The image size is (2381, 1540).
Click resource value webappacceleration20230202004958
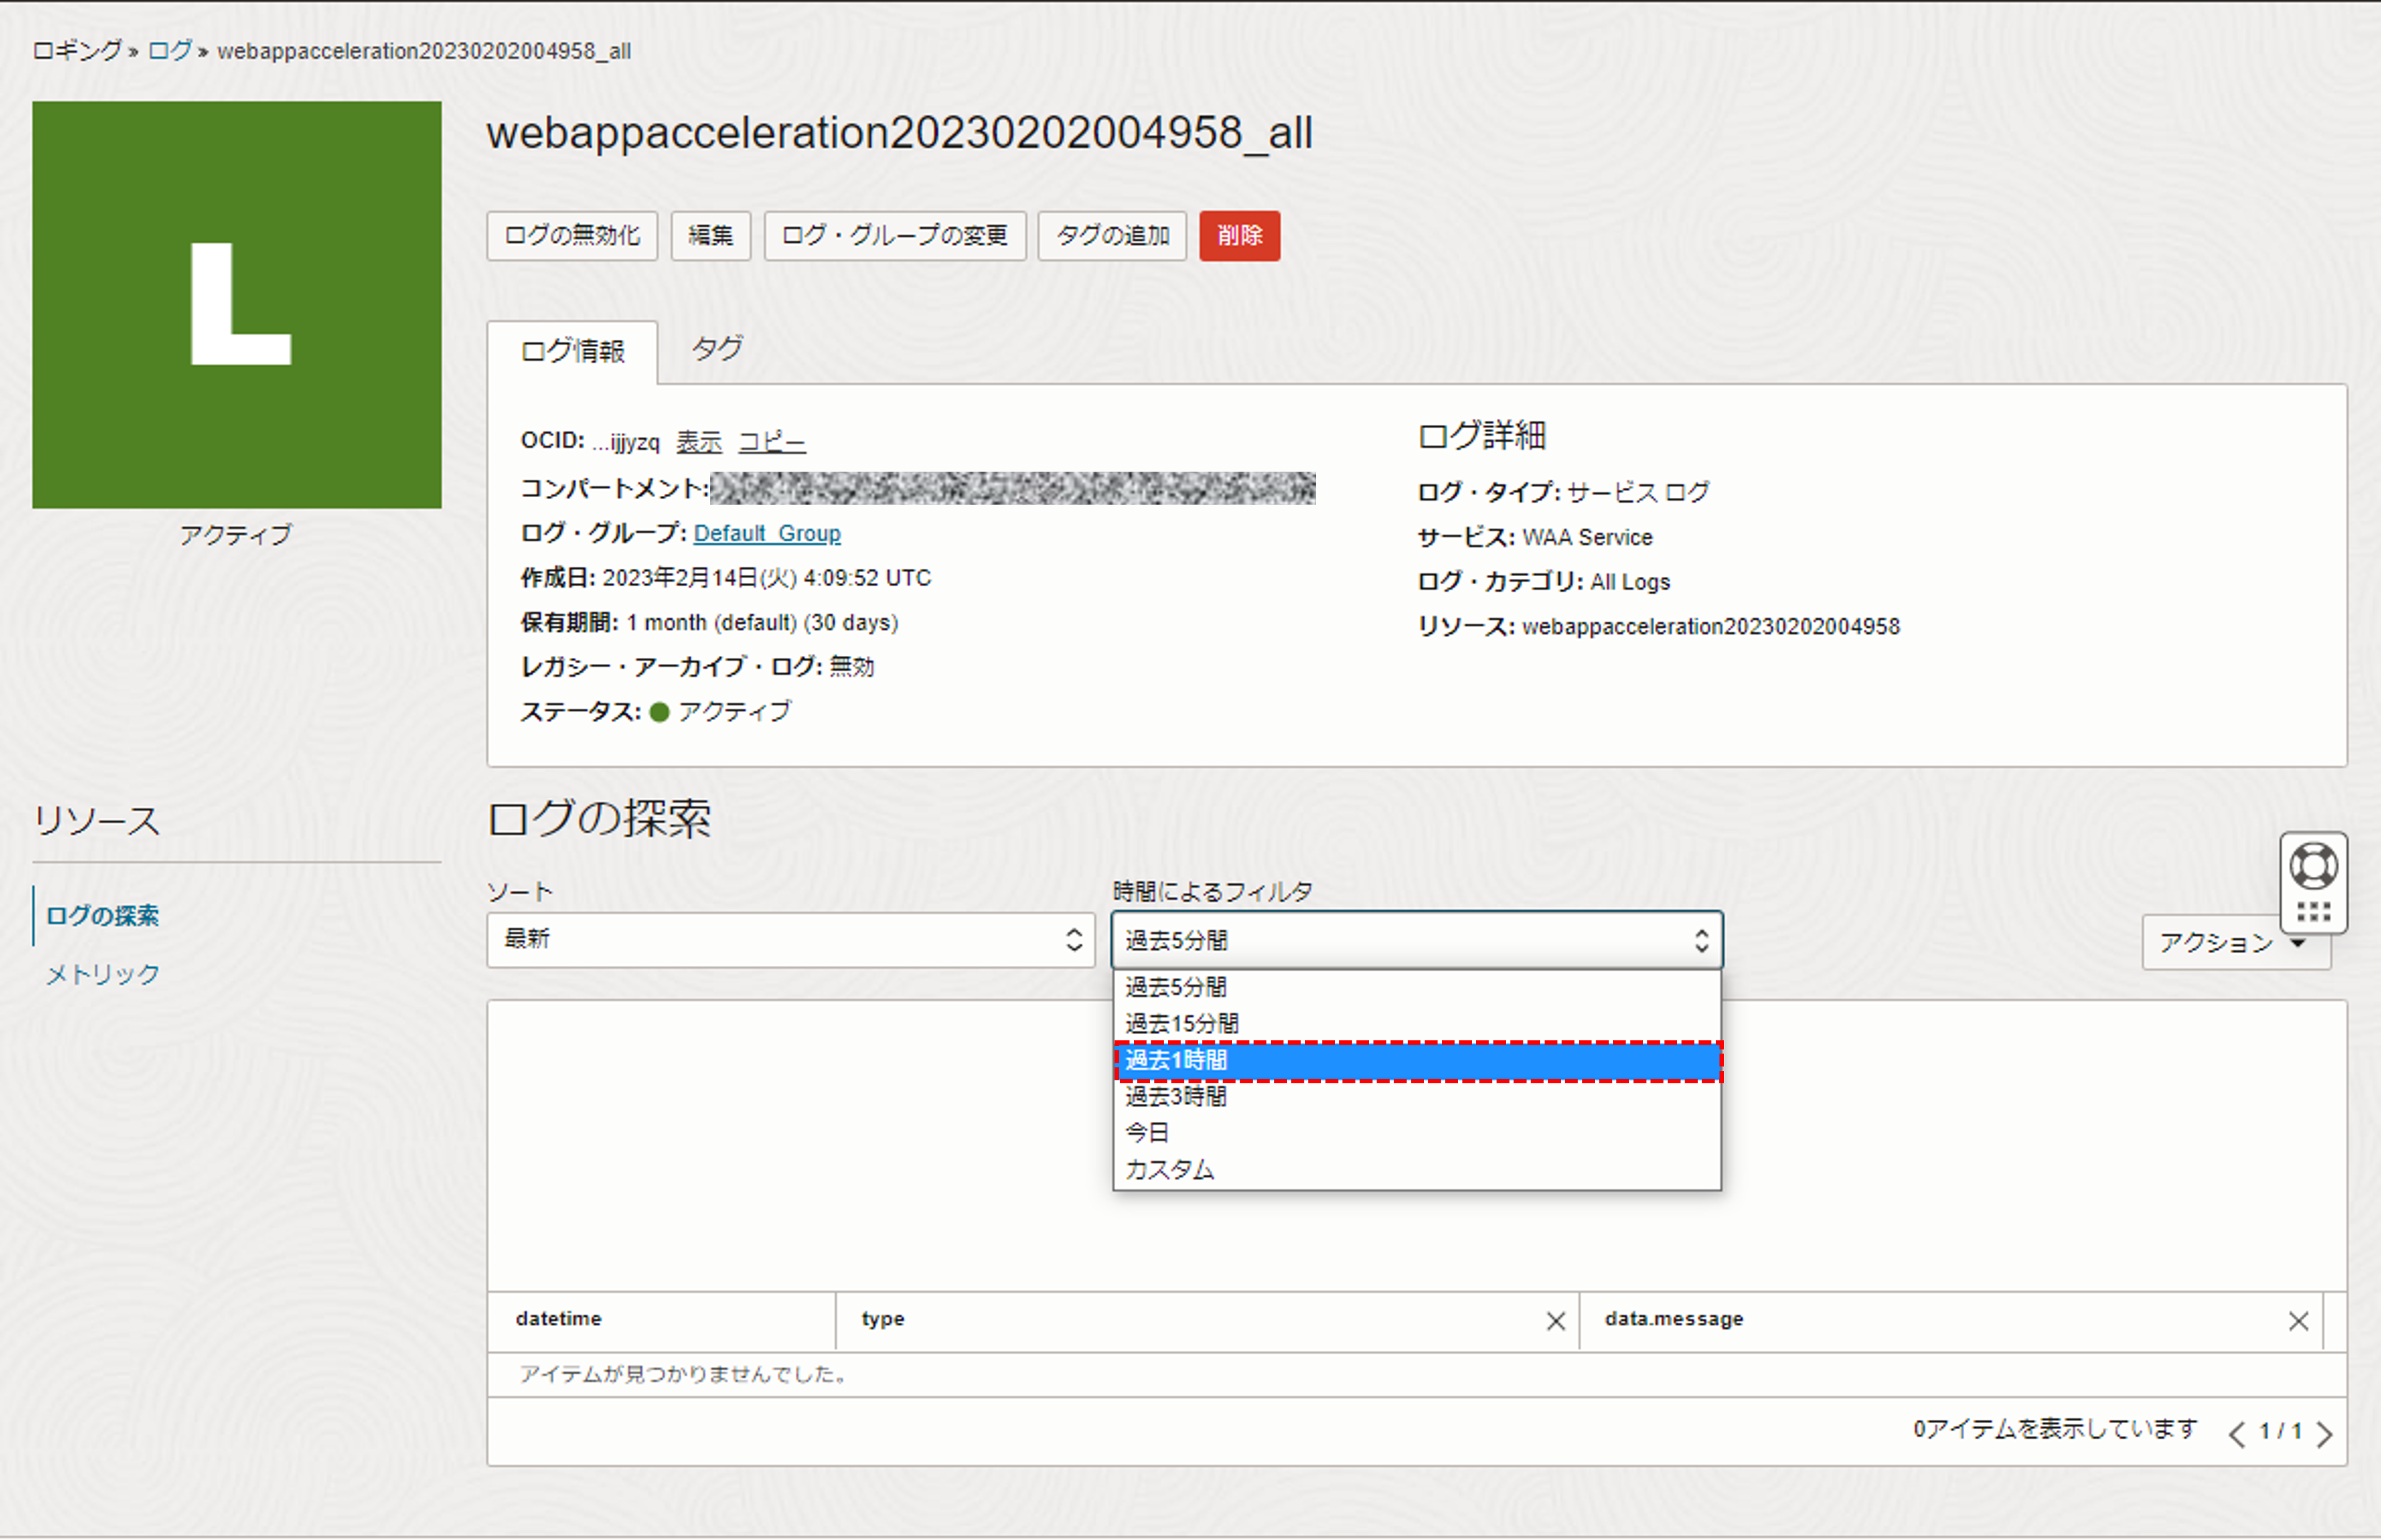pos(1710,627)
